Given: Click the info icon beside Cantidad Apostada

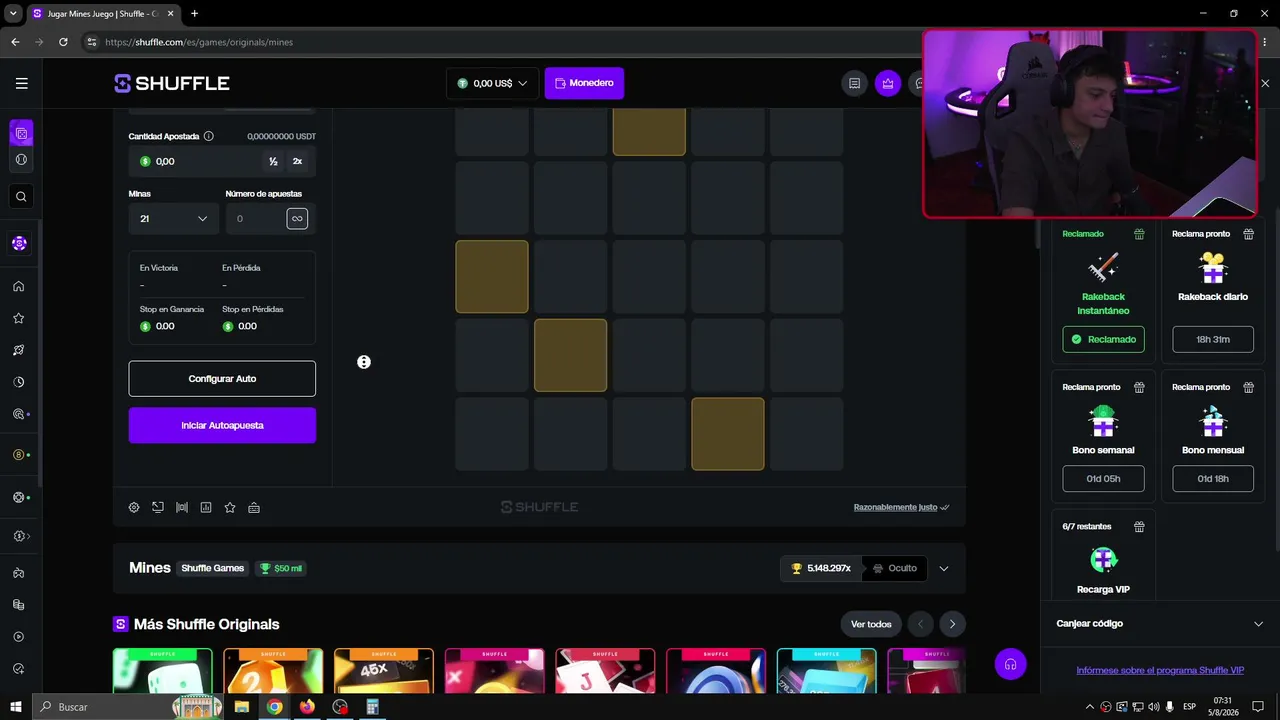Looking at the screenshot, I should pyautogui.click(x=209, y=136).
